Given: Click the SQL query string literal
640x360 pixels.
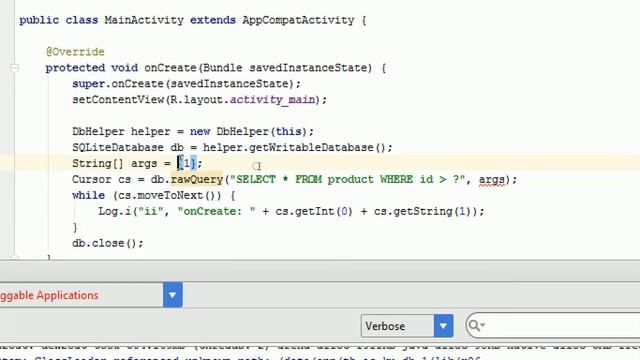Looking at the screenshot, I should point(348,179).
